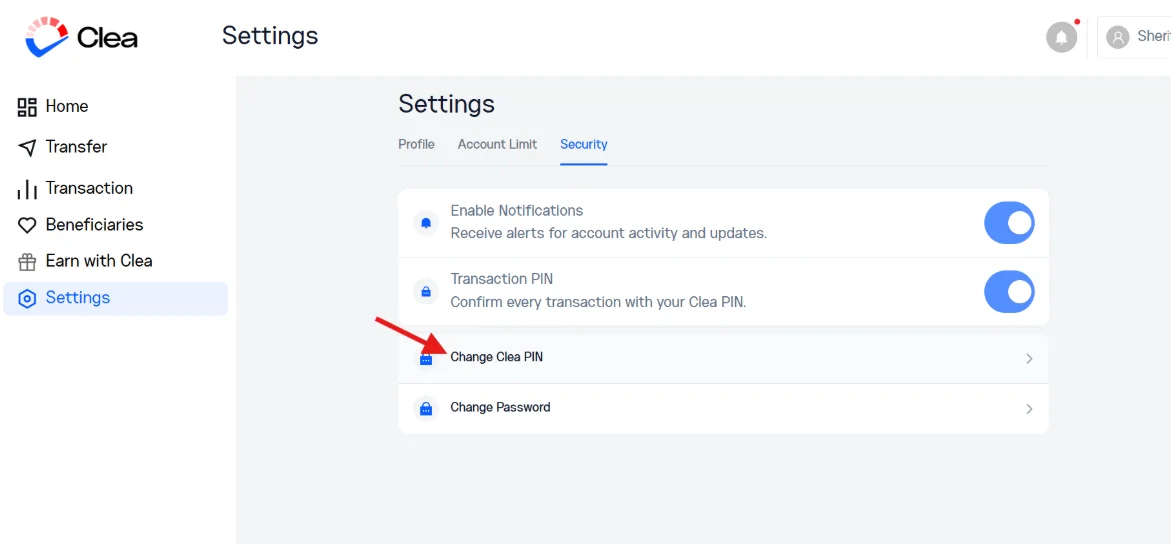The image size is (1171, 547).
Task: Click the Earn with Clea gift icon
Action: point(27,262)
